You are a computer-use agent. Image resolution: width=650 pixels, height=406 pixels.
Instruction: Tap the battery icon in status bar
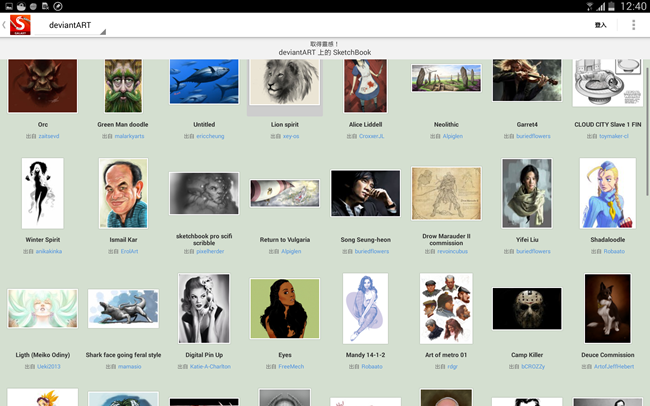click(611, 6)
